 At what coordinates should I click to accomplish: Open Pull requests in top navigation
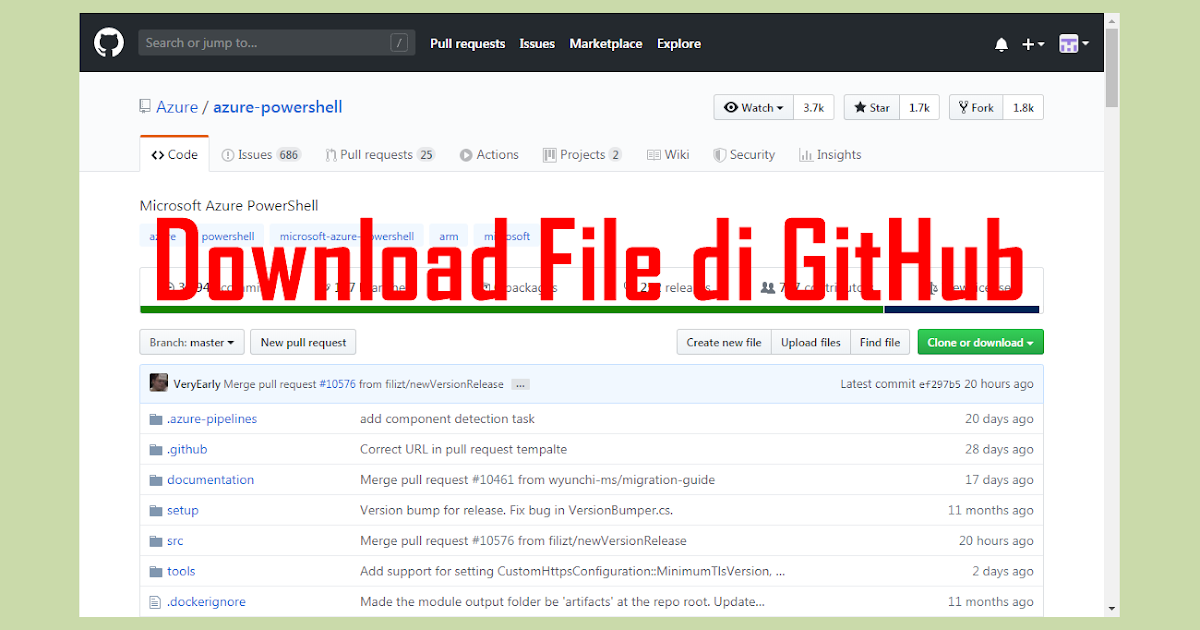coord(467,44)
